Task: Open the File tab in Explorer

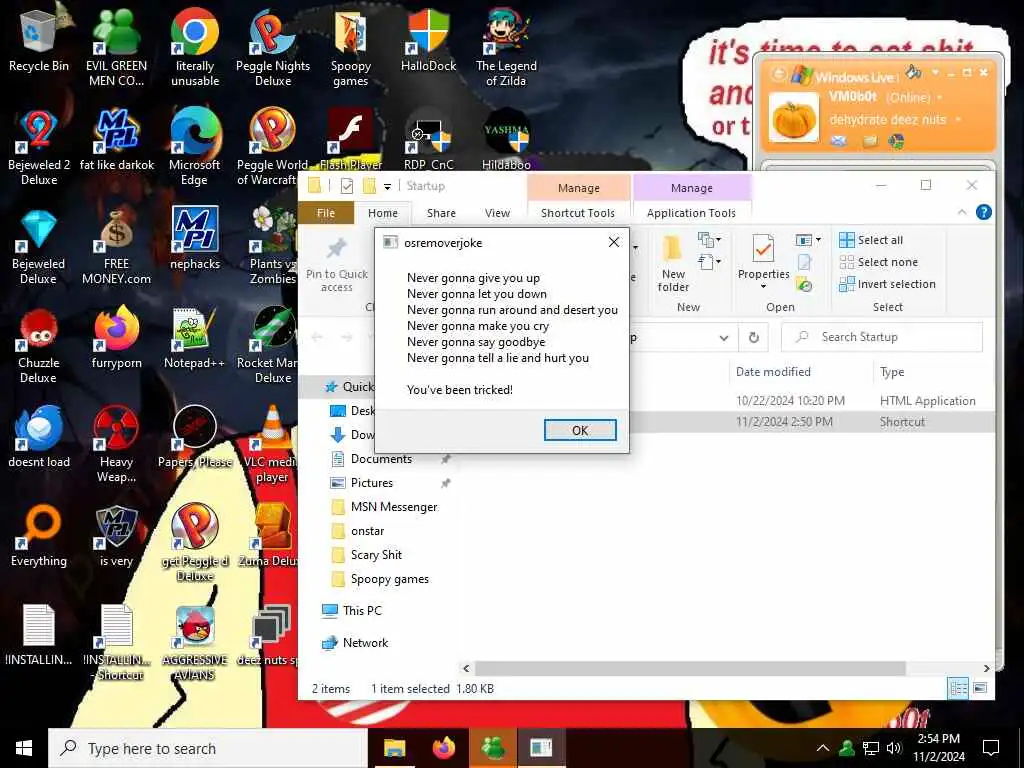Action: click(x=325, y=213)
